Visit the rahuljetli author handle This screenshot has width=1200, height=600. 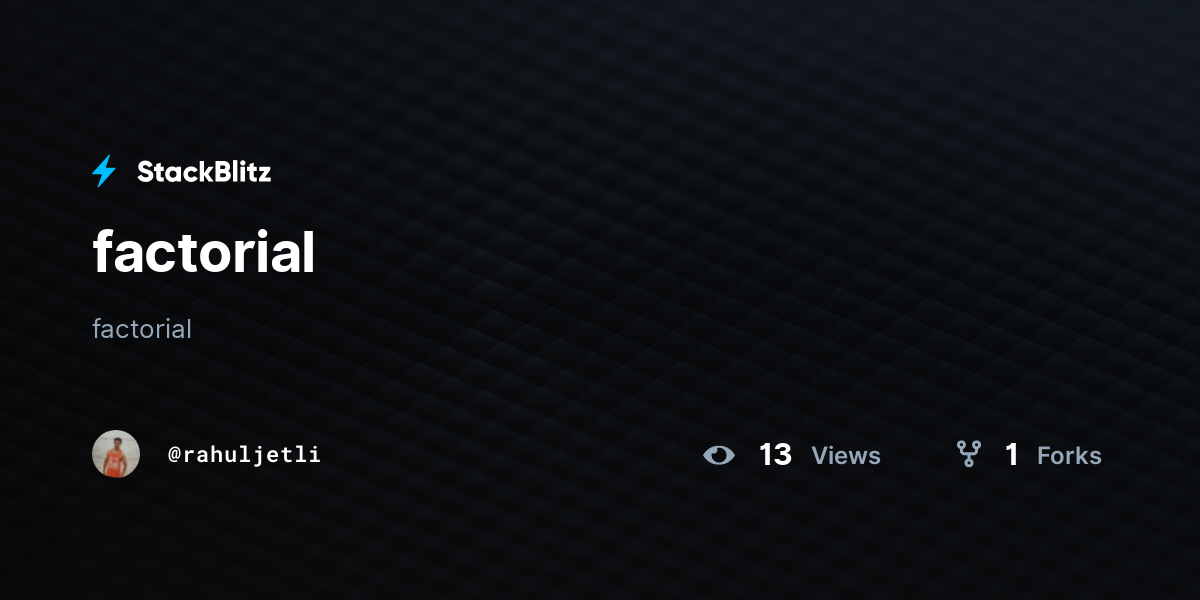pyautogui.click(x=244, y=455)
